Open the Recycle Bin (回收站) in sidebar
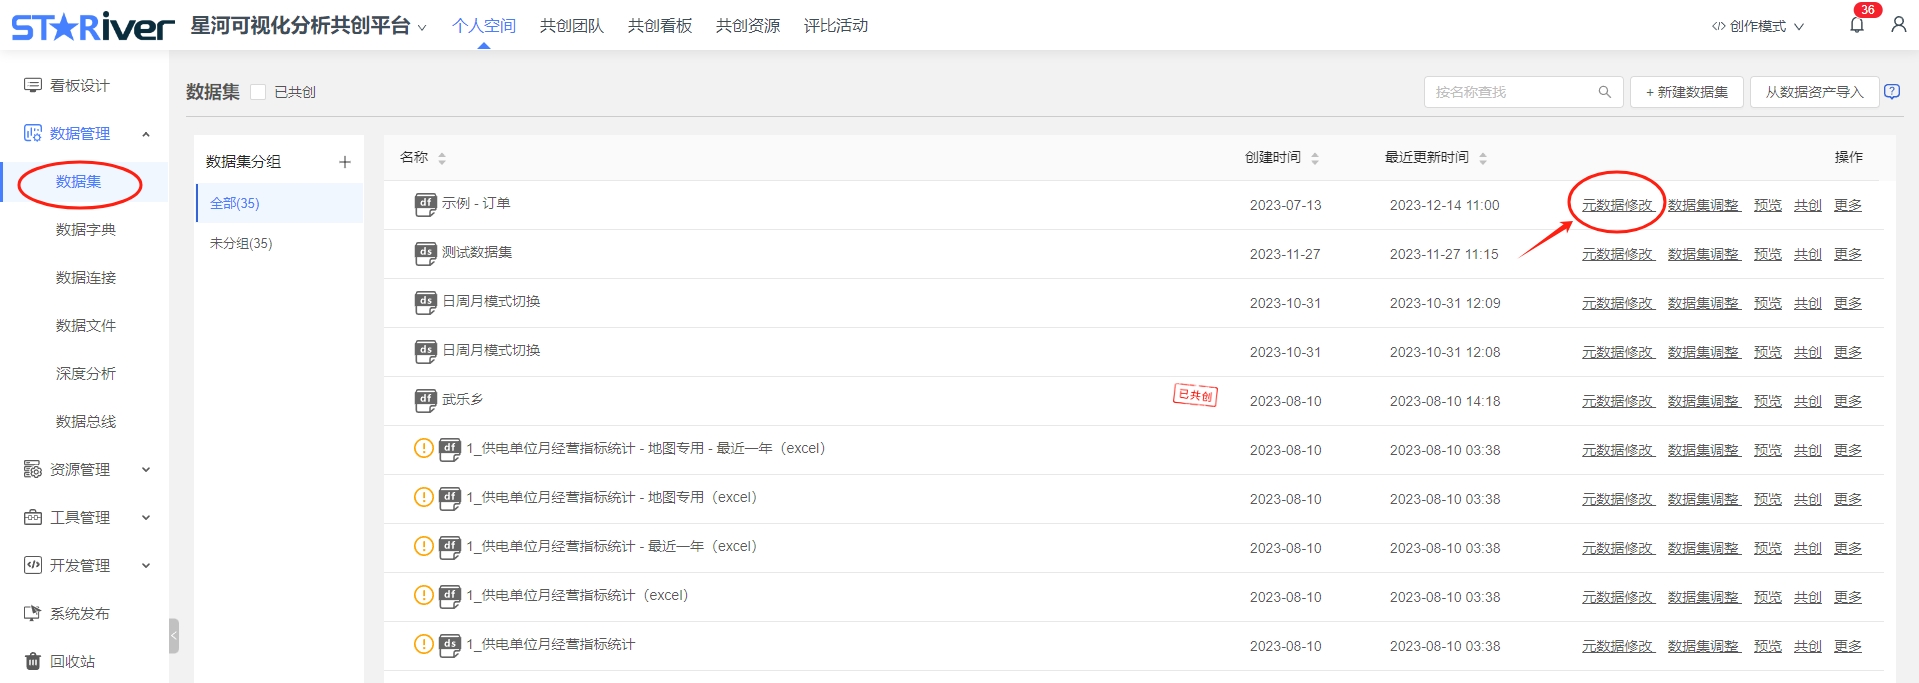The image size is (1919, 683). [72, 661]
